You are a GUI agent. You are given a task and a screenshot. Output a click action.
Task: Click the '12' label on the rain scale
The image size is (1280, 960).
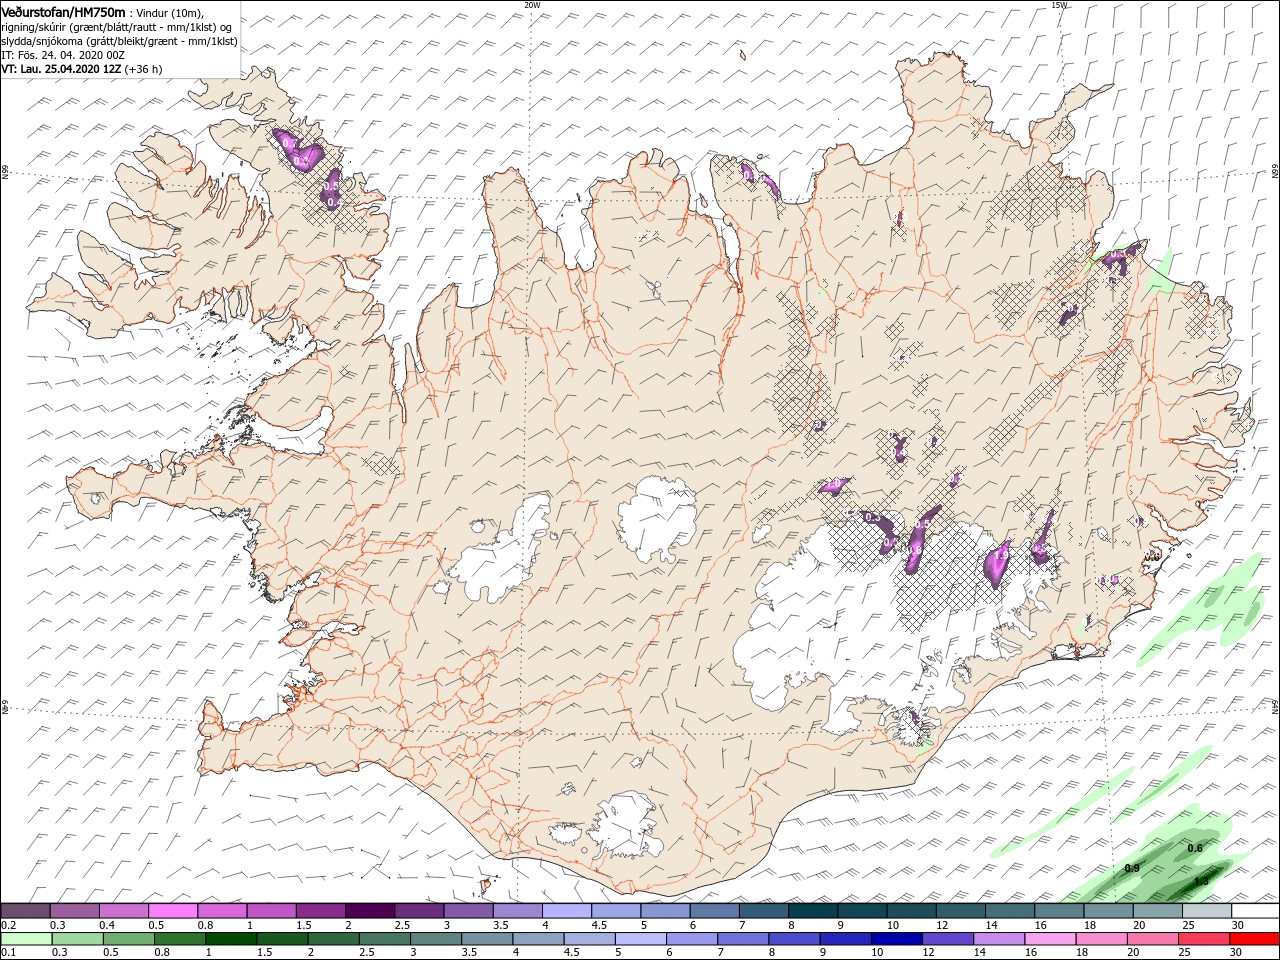point(928,953)
